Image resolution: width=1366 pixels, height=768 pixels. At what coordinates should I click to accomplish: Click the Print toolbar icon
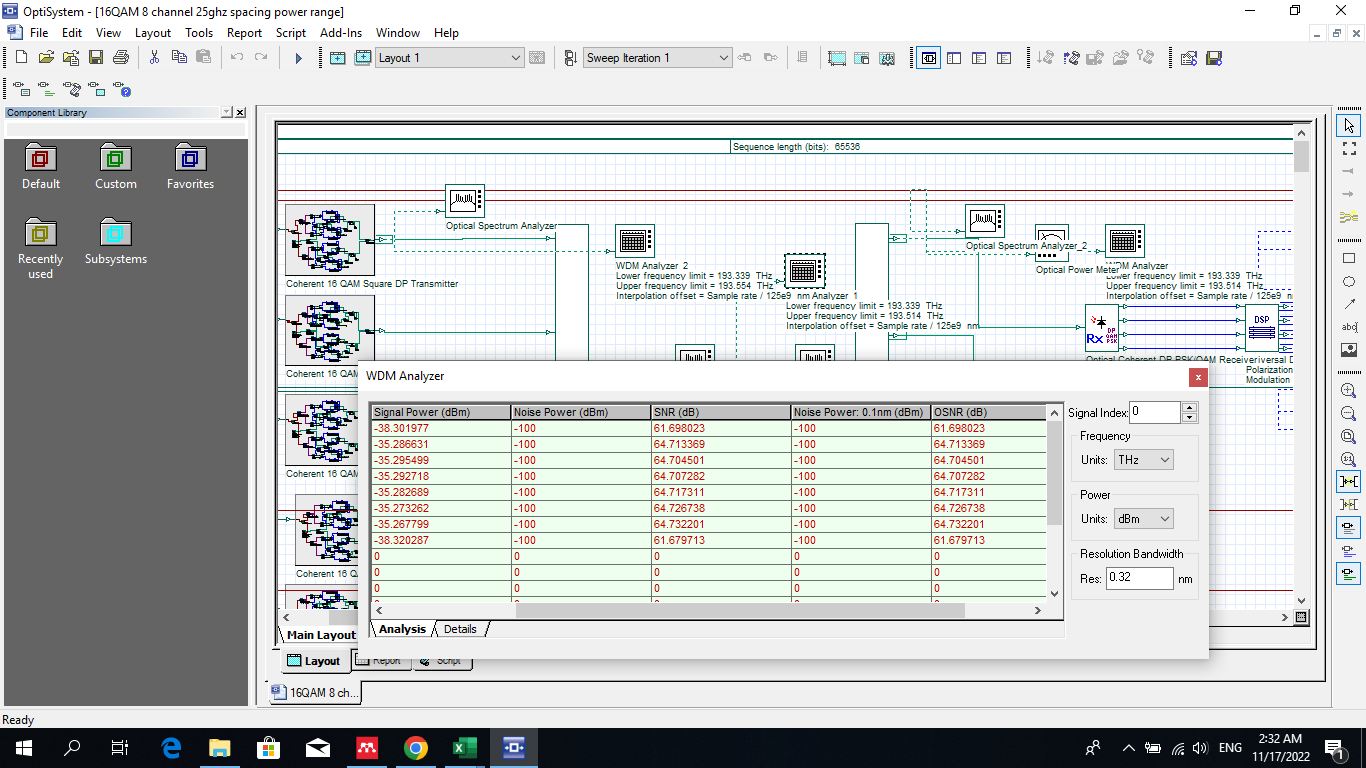coord(120,57)
